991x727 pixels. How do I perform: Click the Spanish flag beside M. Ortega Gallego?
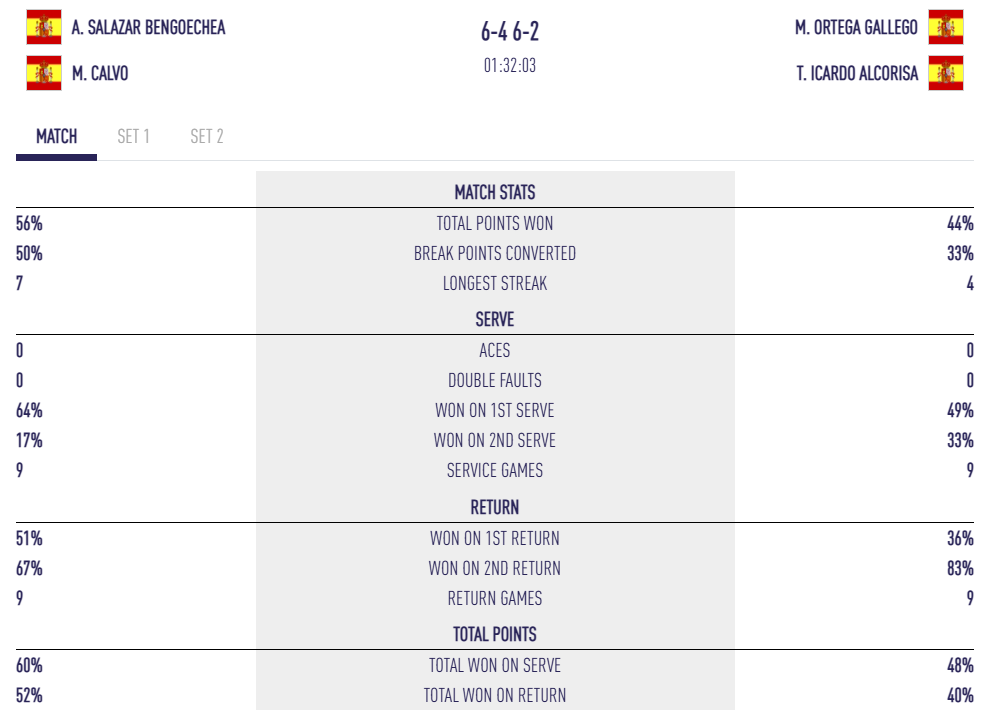pos(945,28)
